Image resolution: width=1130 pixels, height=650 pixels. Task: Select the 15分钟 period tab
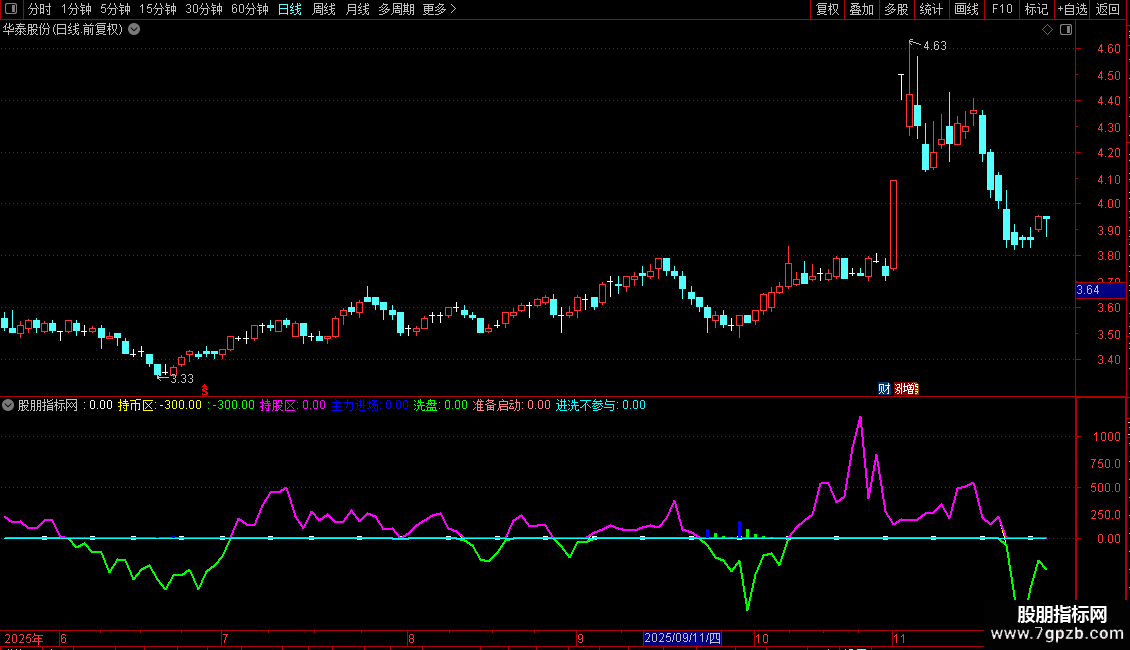[158, 9]
